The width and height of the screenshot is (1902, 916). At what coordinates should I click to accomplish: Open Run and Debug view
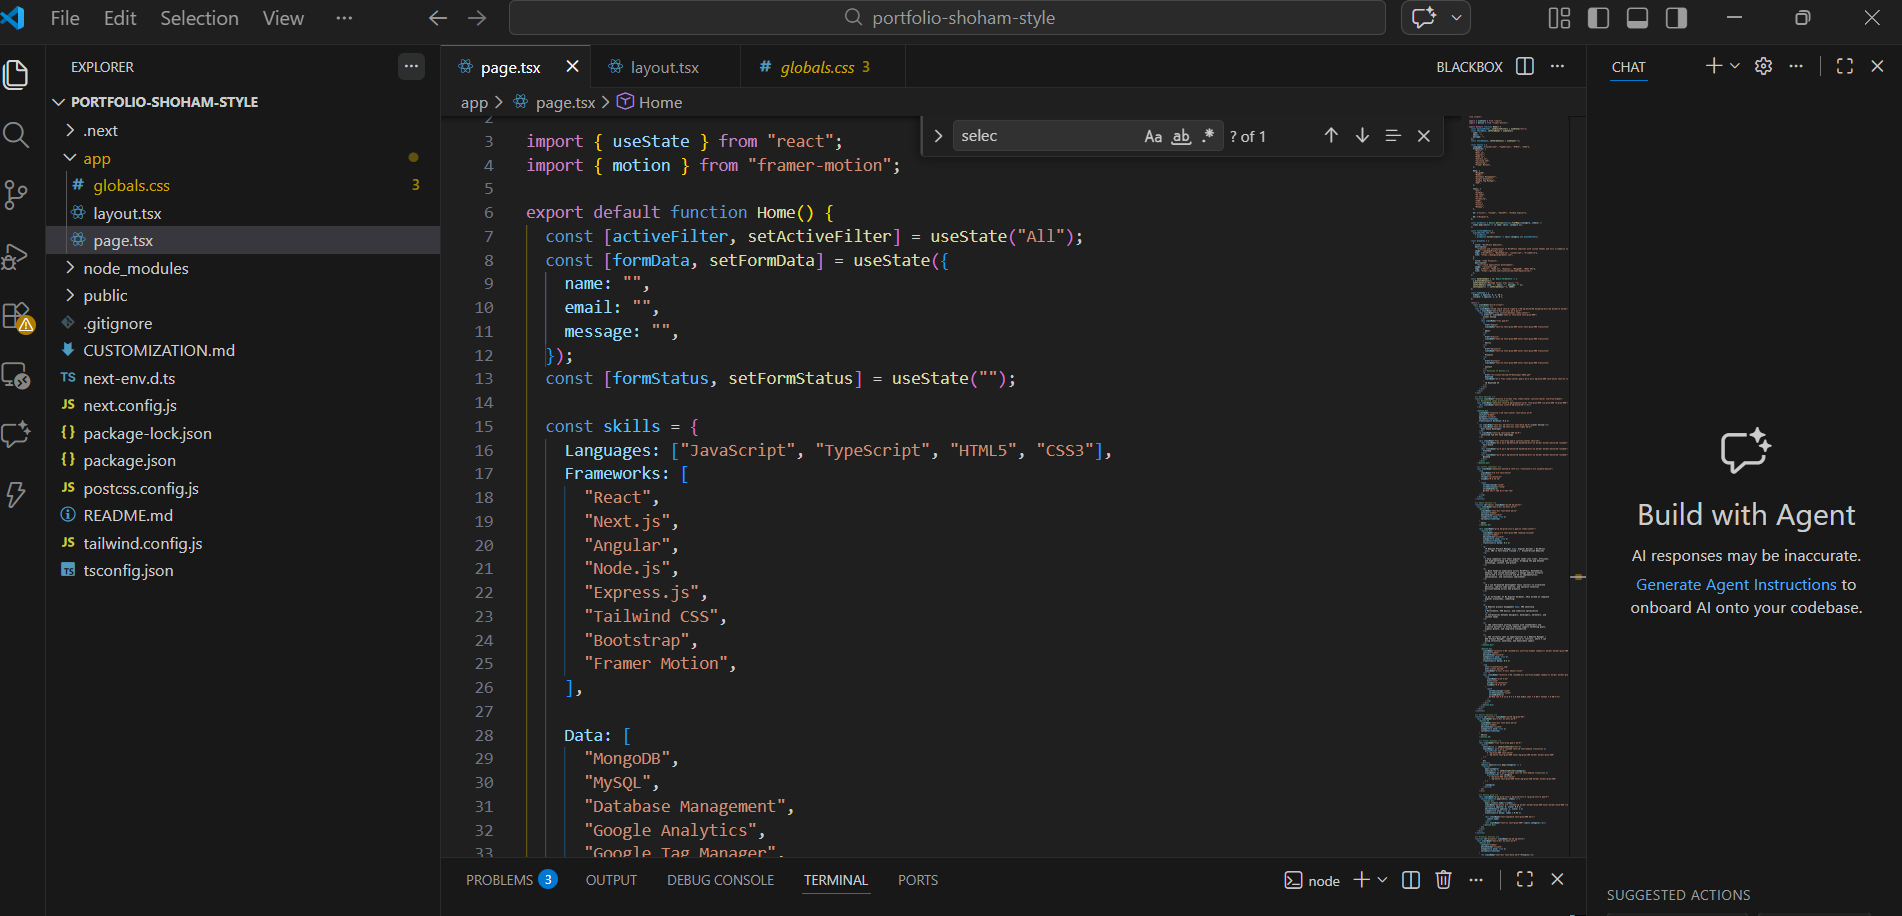(x=16, y=256)
